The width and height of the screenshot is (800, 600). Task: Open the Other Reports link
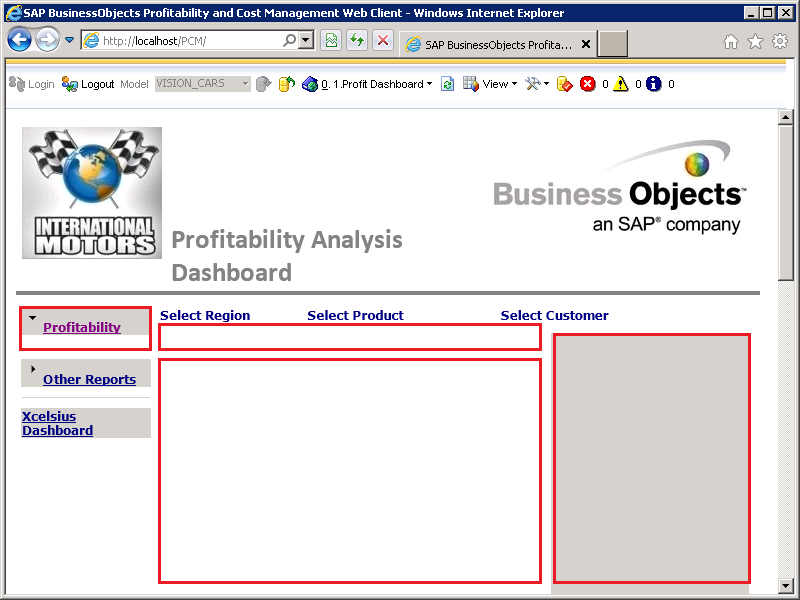[89, 380]
